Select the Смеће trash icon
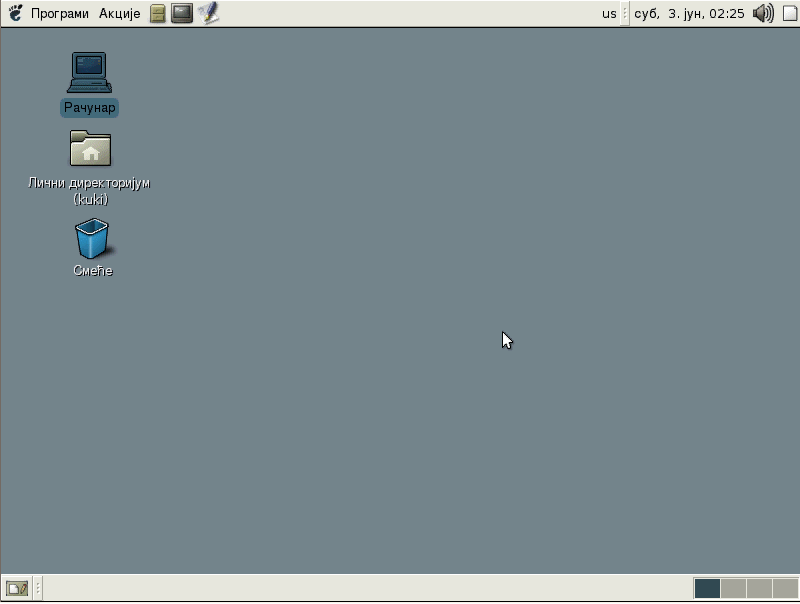The image size is (800, 604). click(92, 238)
